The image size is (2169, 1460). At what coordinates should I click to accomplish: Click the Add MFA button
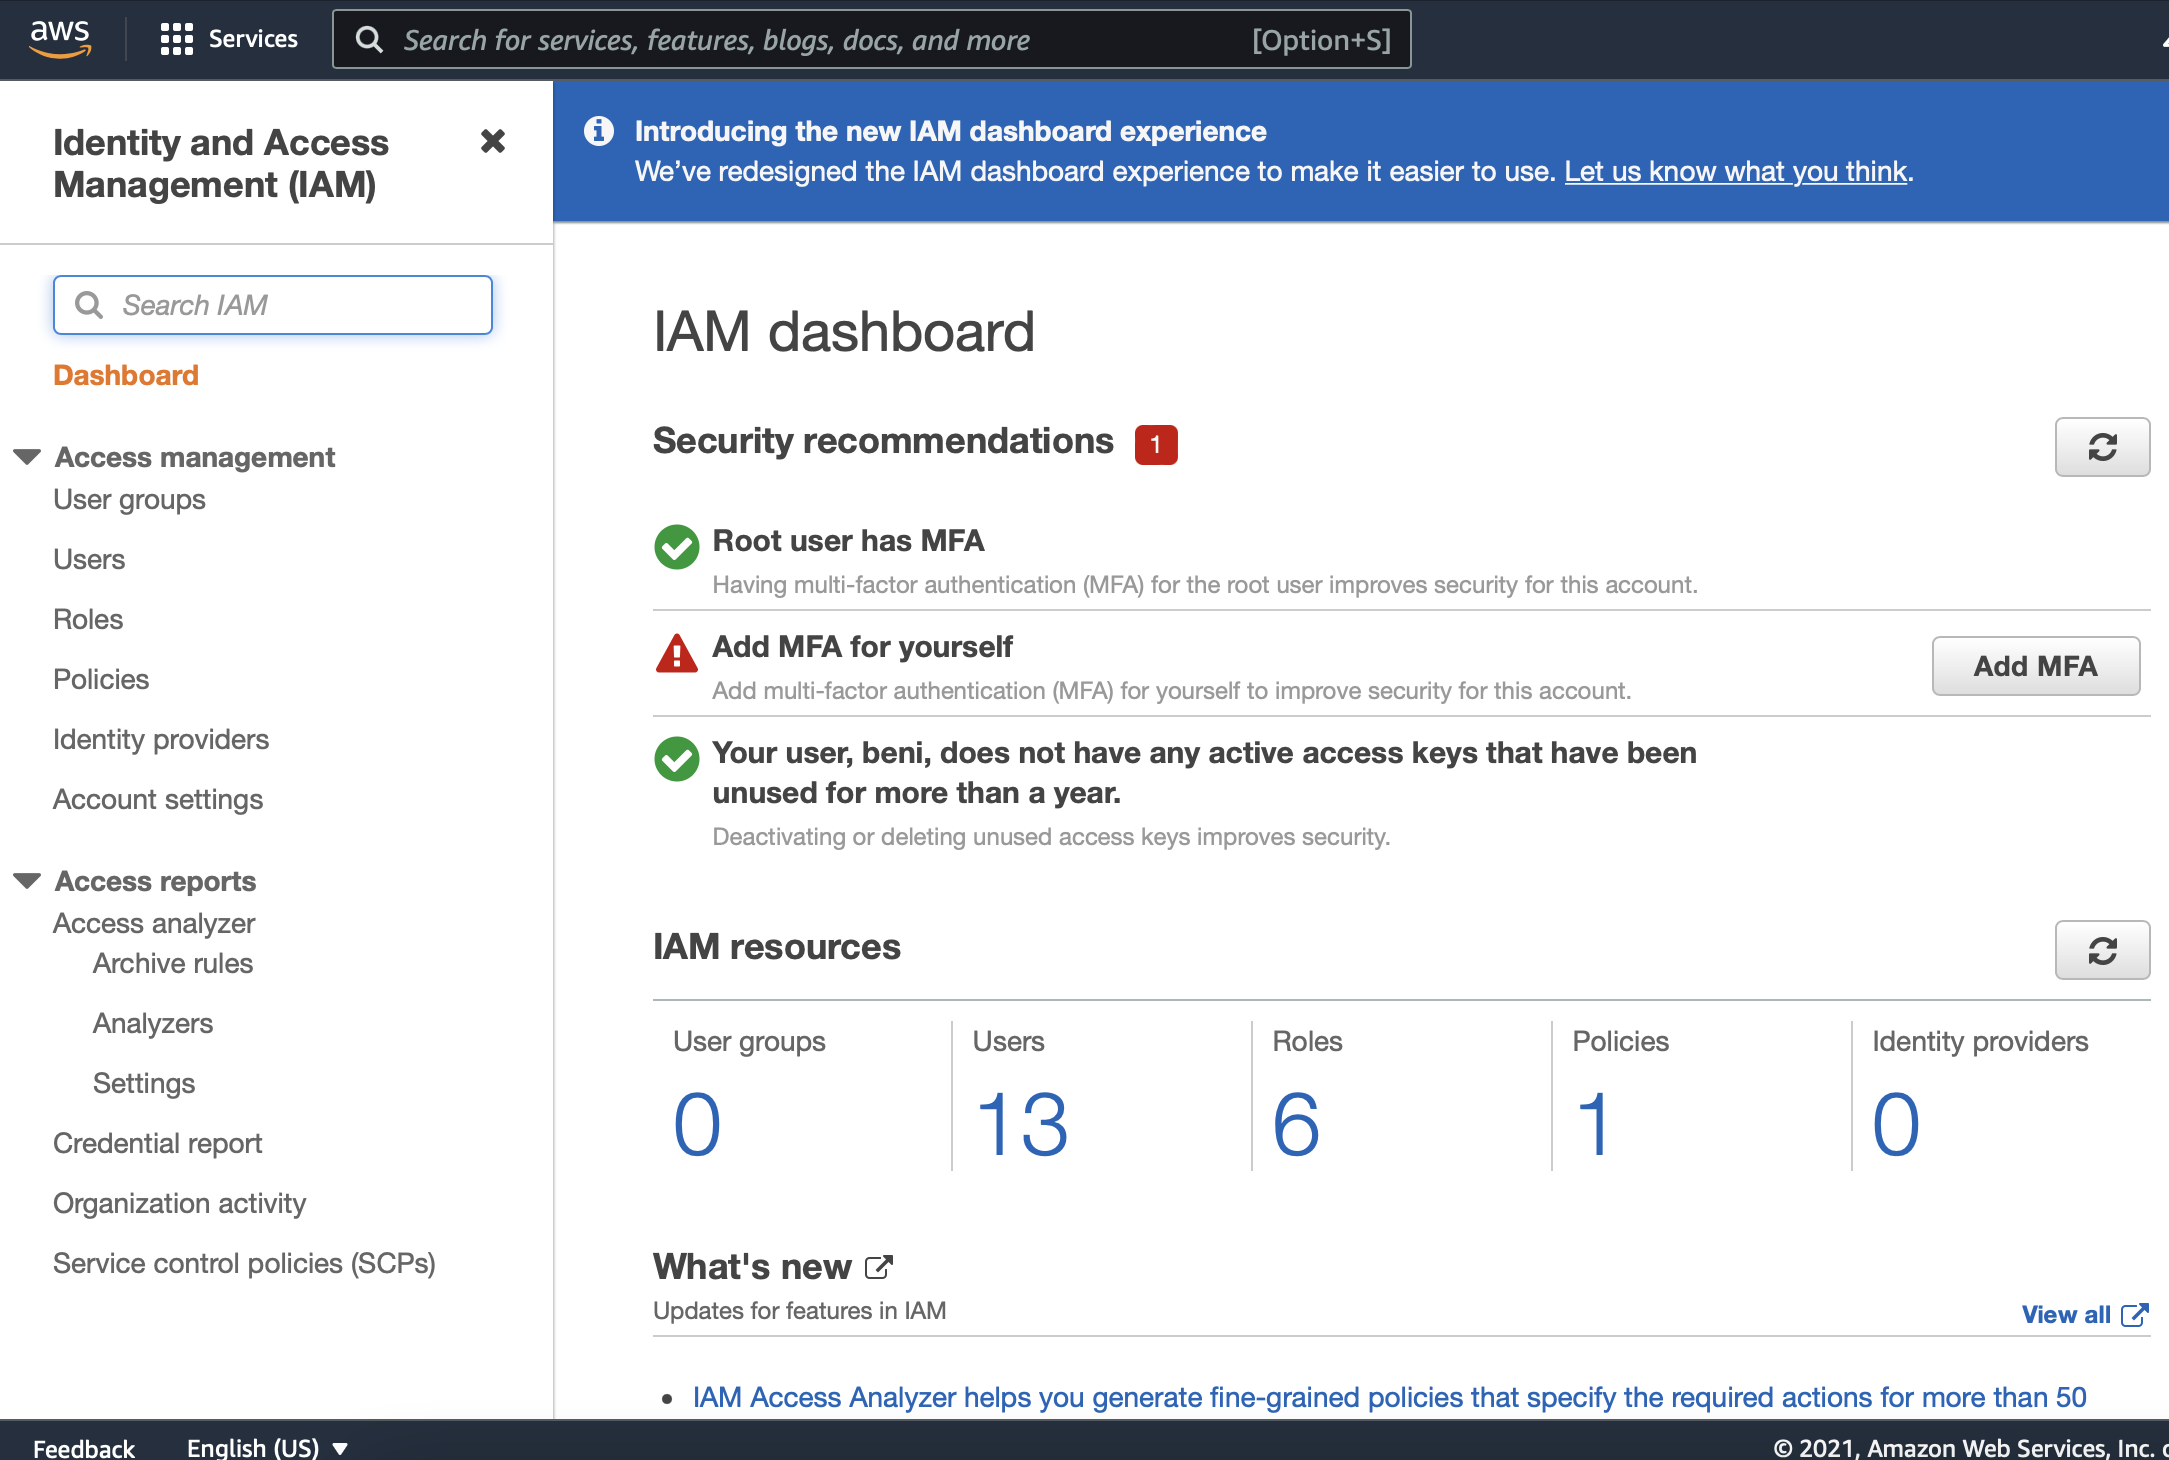2035,666
